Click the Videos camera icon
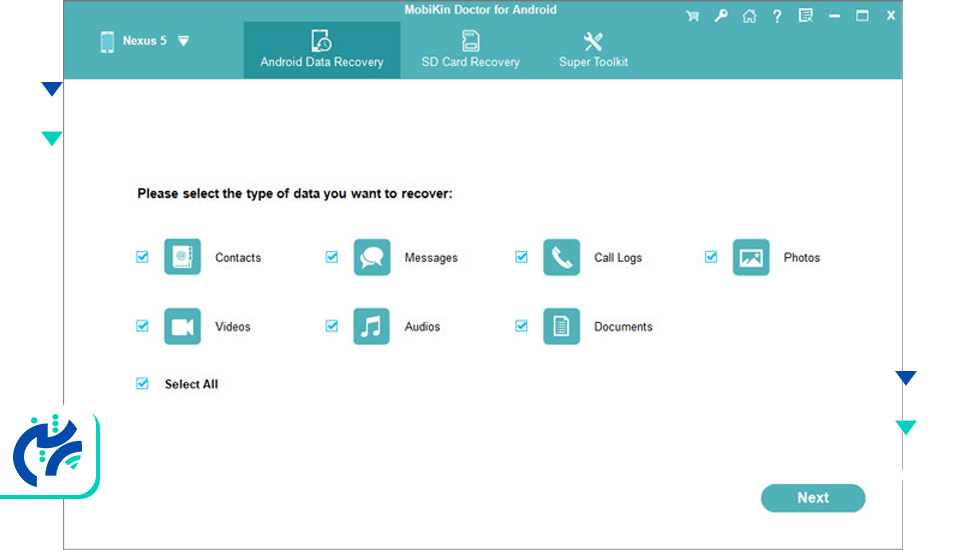The image size is (967, 550). click(x=183, y=326)
